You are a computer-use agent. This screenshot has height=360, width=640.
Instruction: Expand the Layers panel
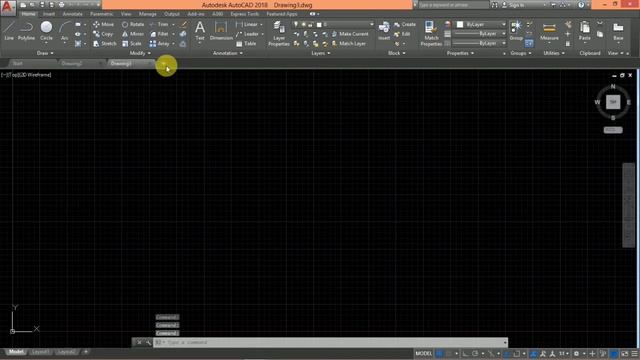click(x=320, y=53)
